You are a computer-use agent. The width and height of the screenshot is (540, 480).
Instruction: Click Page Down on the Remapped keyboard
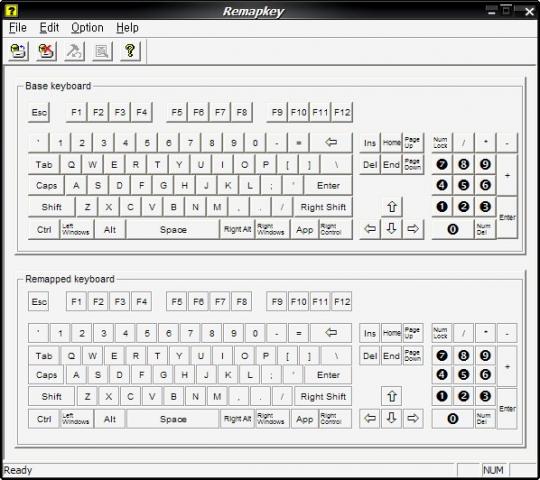413,355
